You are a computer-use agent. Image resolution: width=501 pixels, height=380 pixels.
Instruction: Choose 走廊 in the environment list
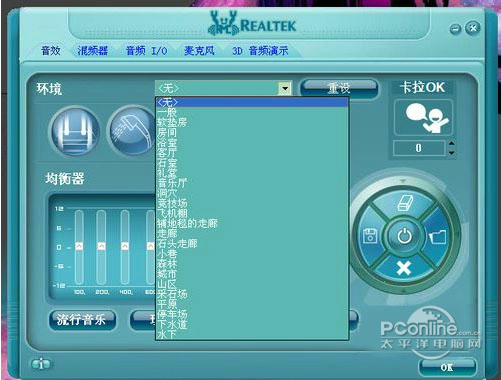click(252, 233)
